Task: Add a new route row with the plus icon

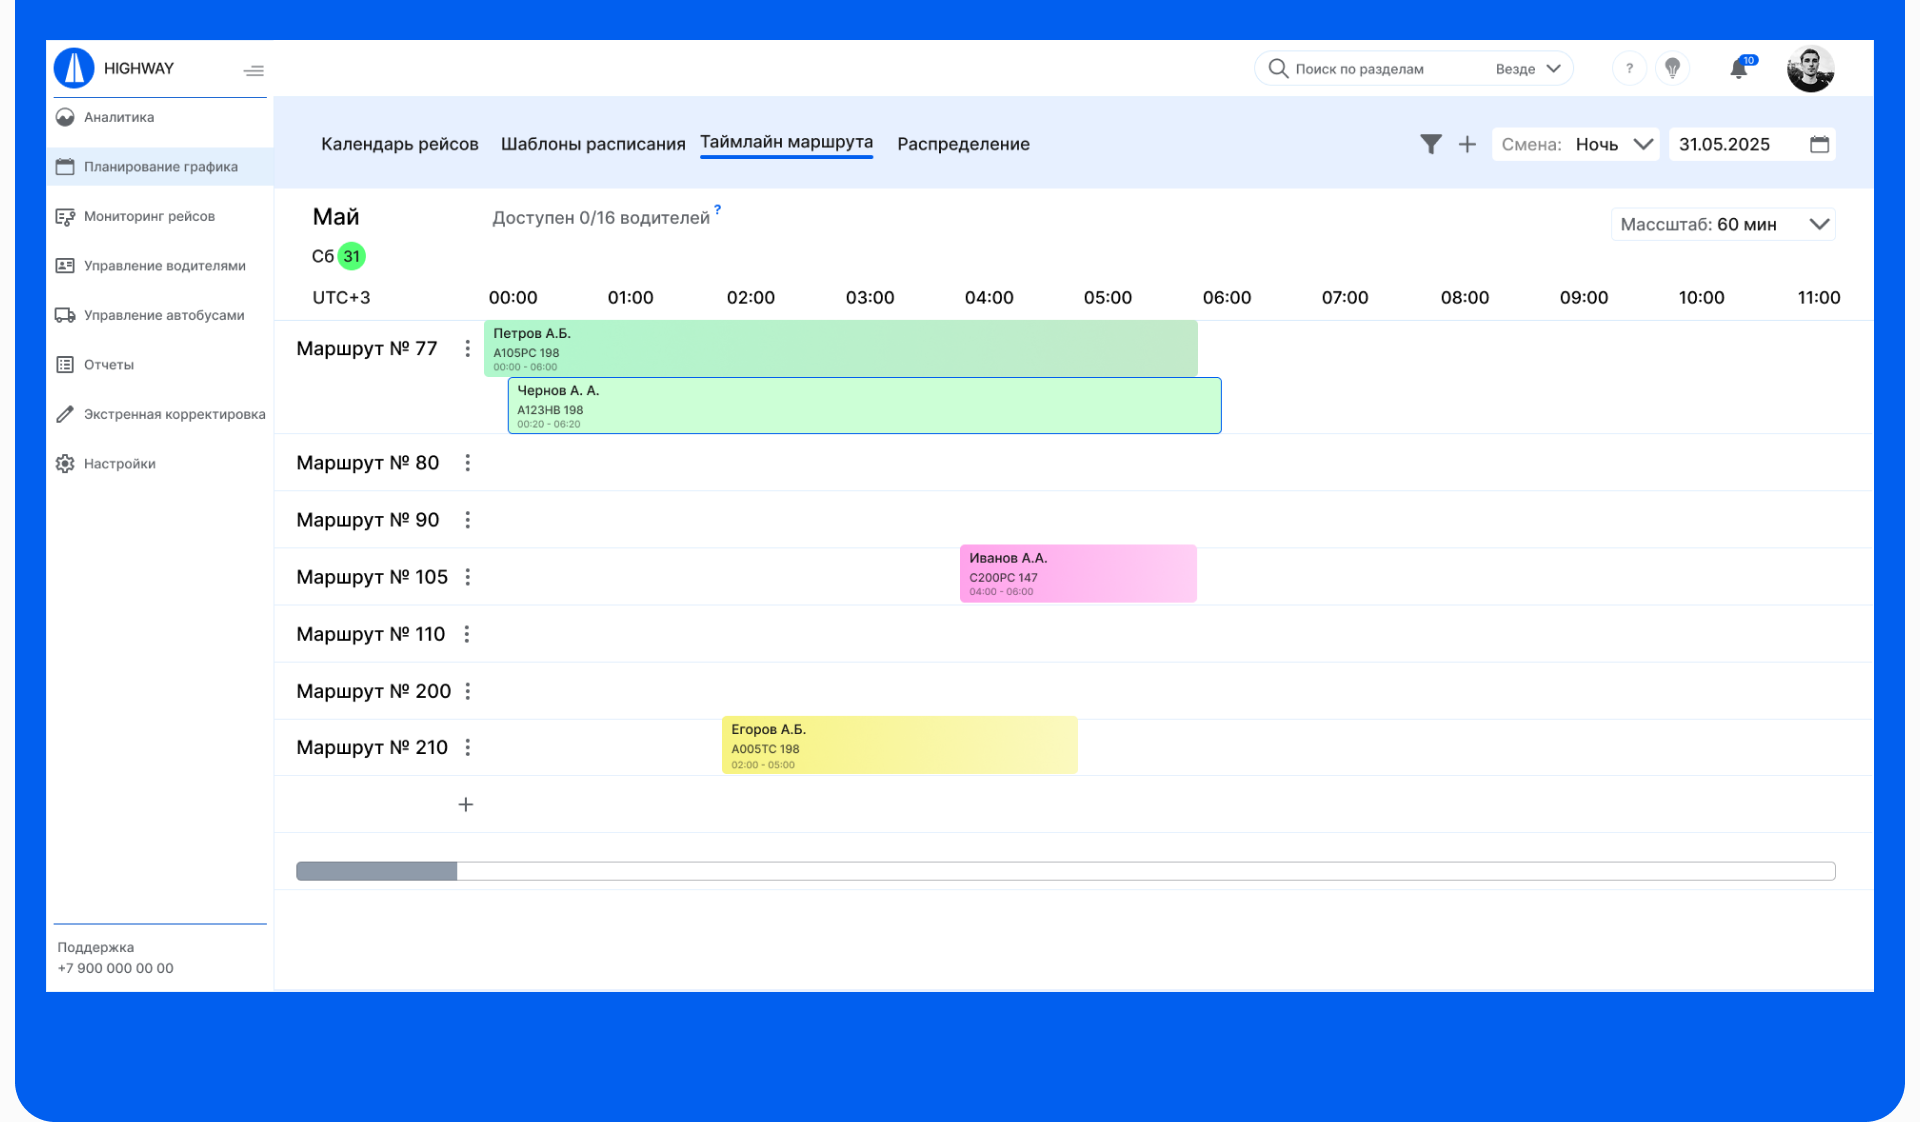Action: [466, 805]
